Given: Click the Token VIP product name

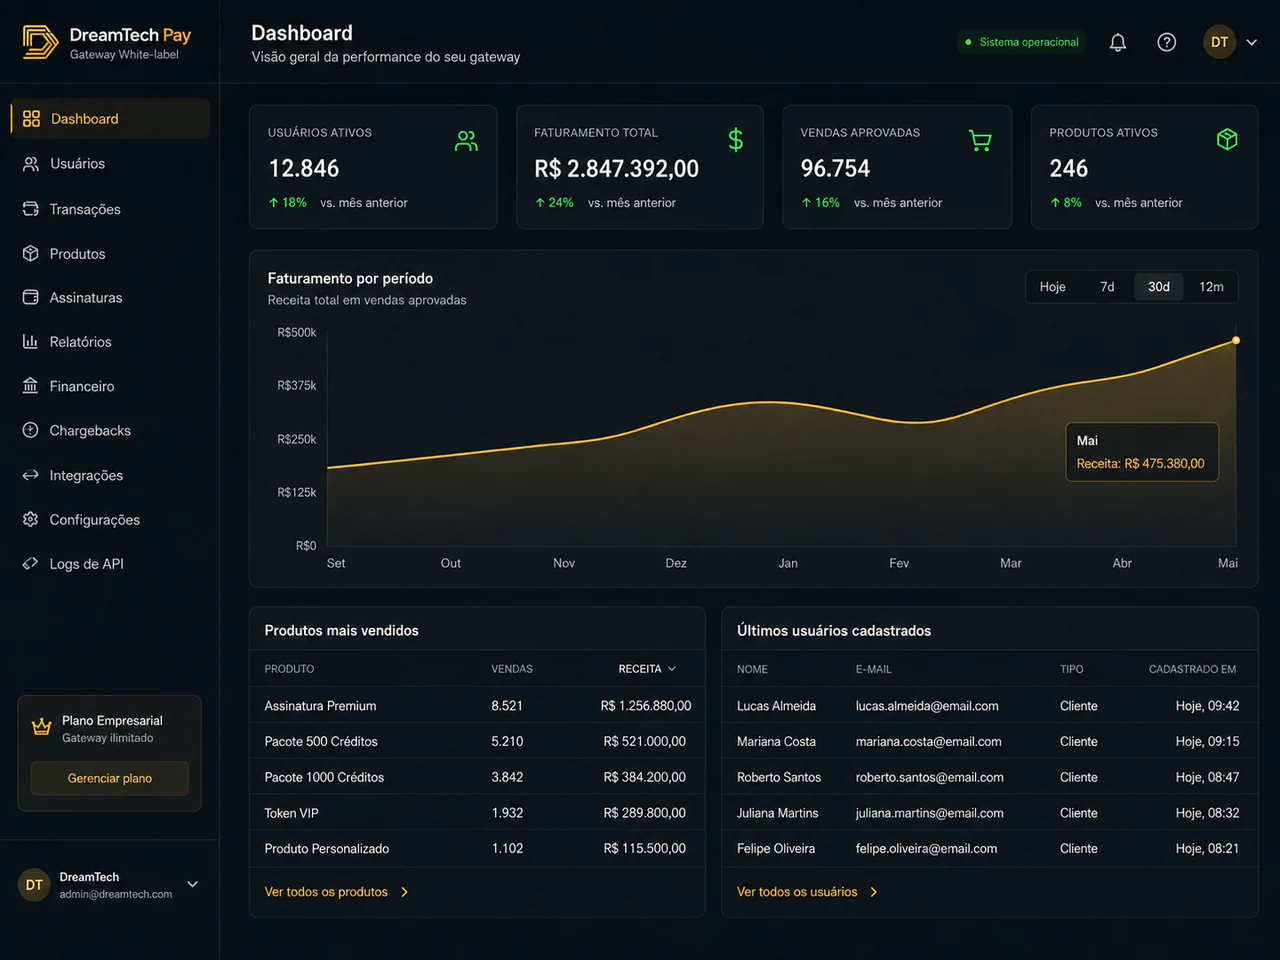Looking at the screenshot, I should [291, 813].
